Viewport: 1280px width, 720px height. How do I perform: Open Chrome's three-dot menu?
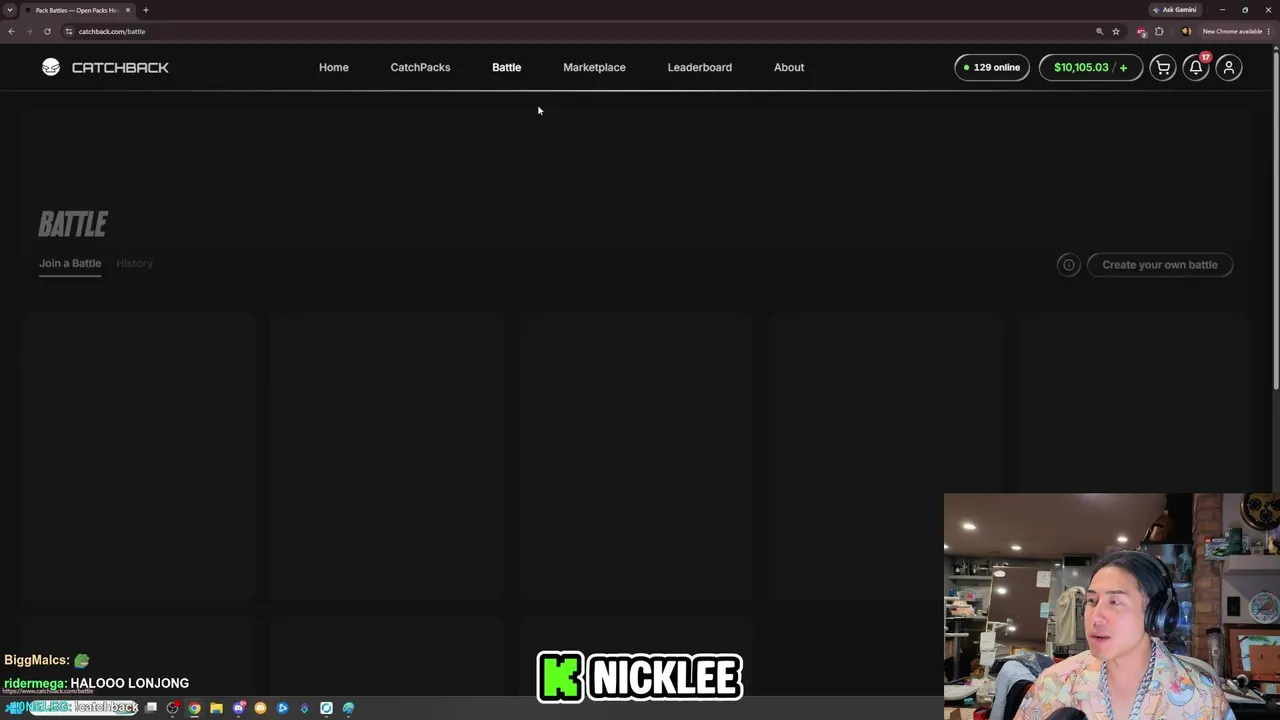1269,31
